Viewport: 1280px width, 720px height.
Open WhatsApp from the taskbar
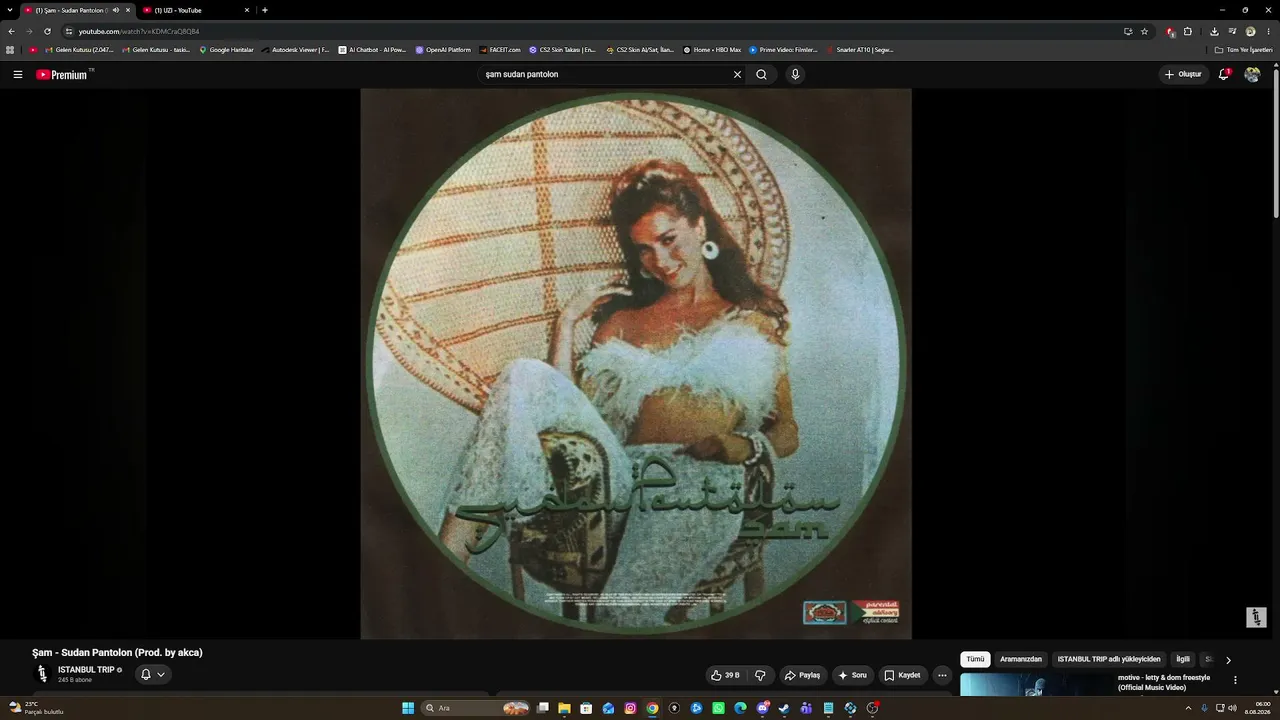coord(718,708)
